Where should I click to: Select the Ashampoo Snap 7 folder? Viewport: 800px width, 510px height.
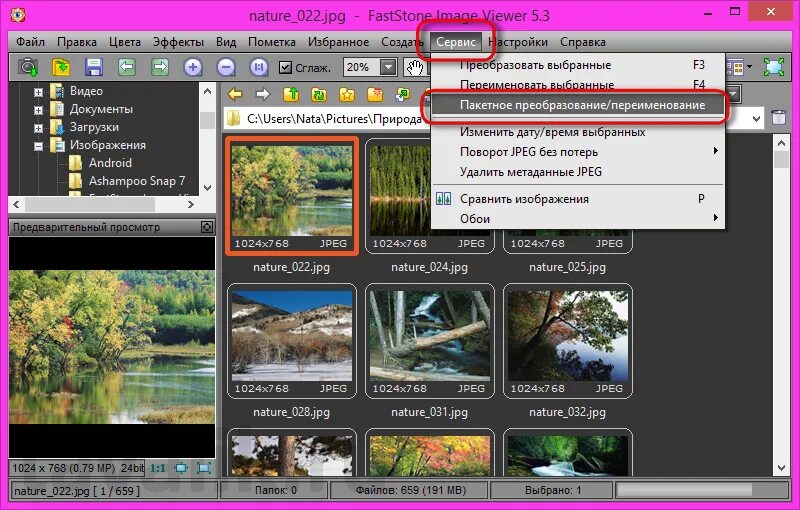(x=137, y=181)
